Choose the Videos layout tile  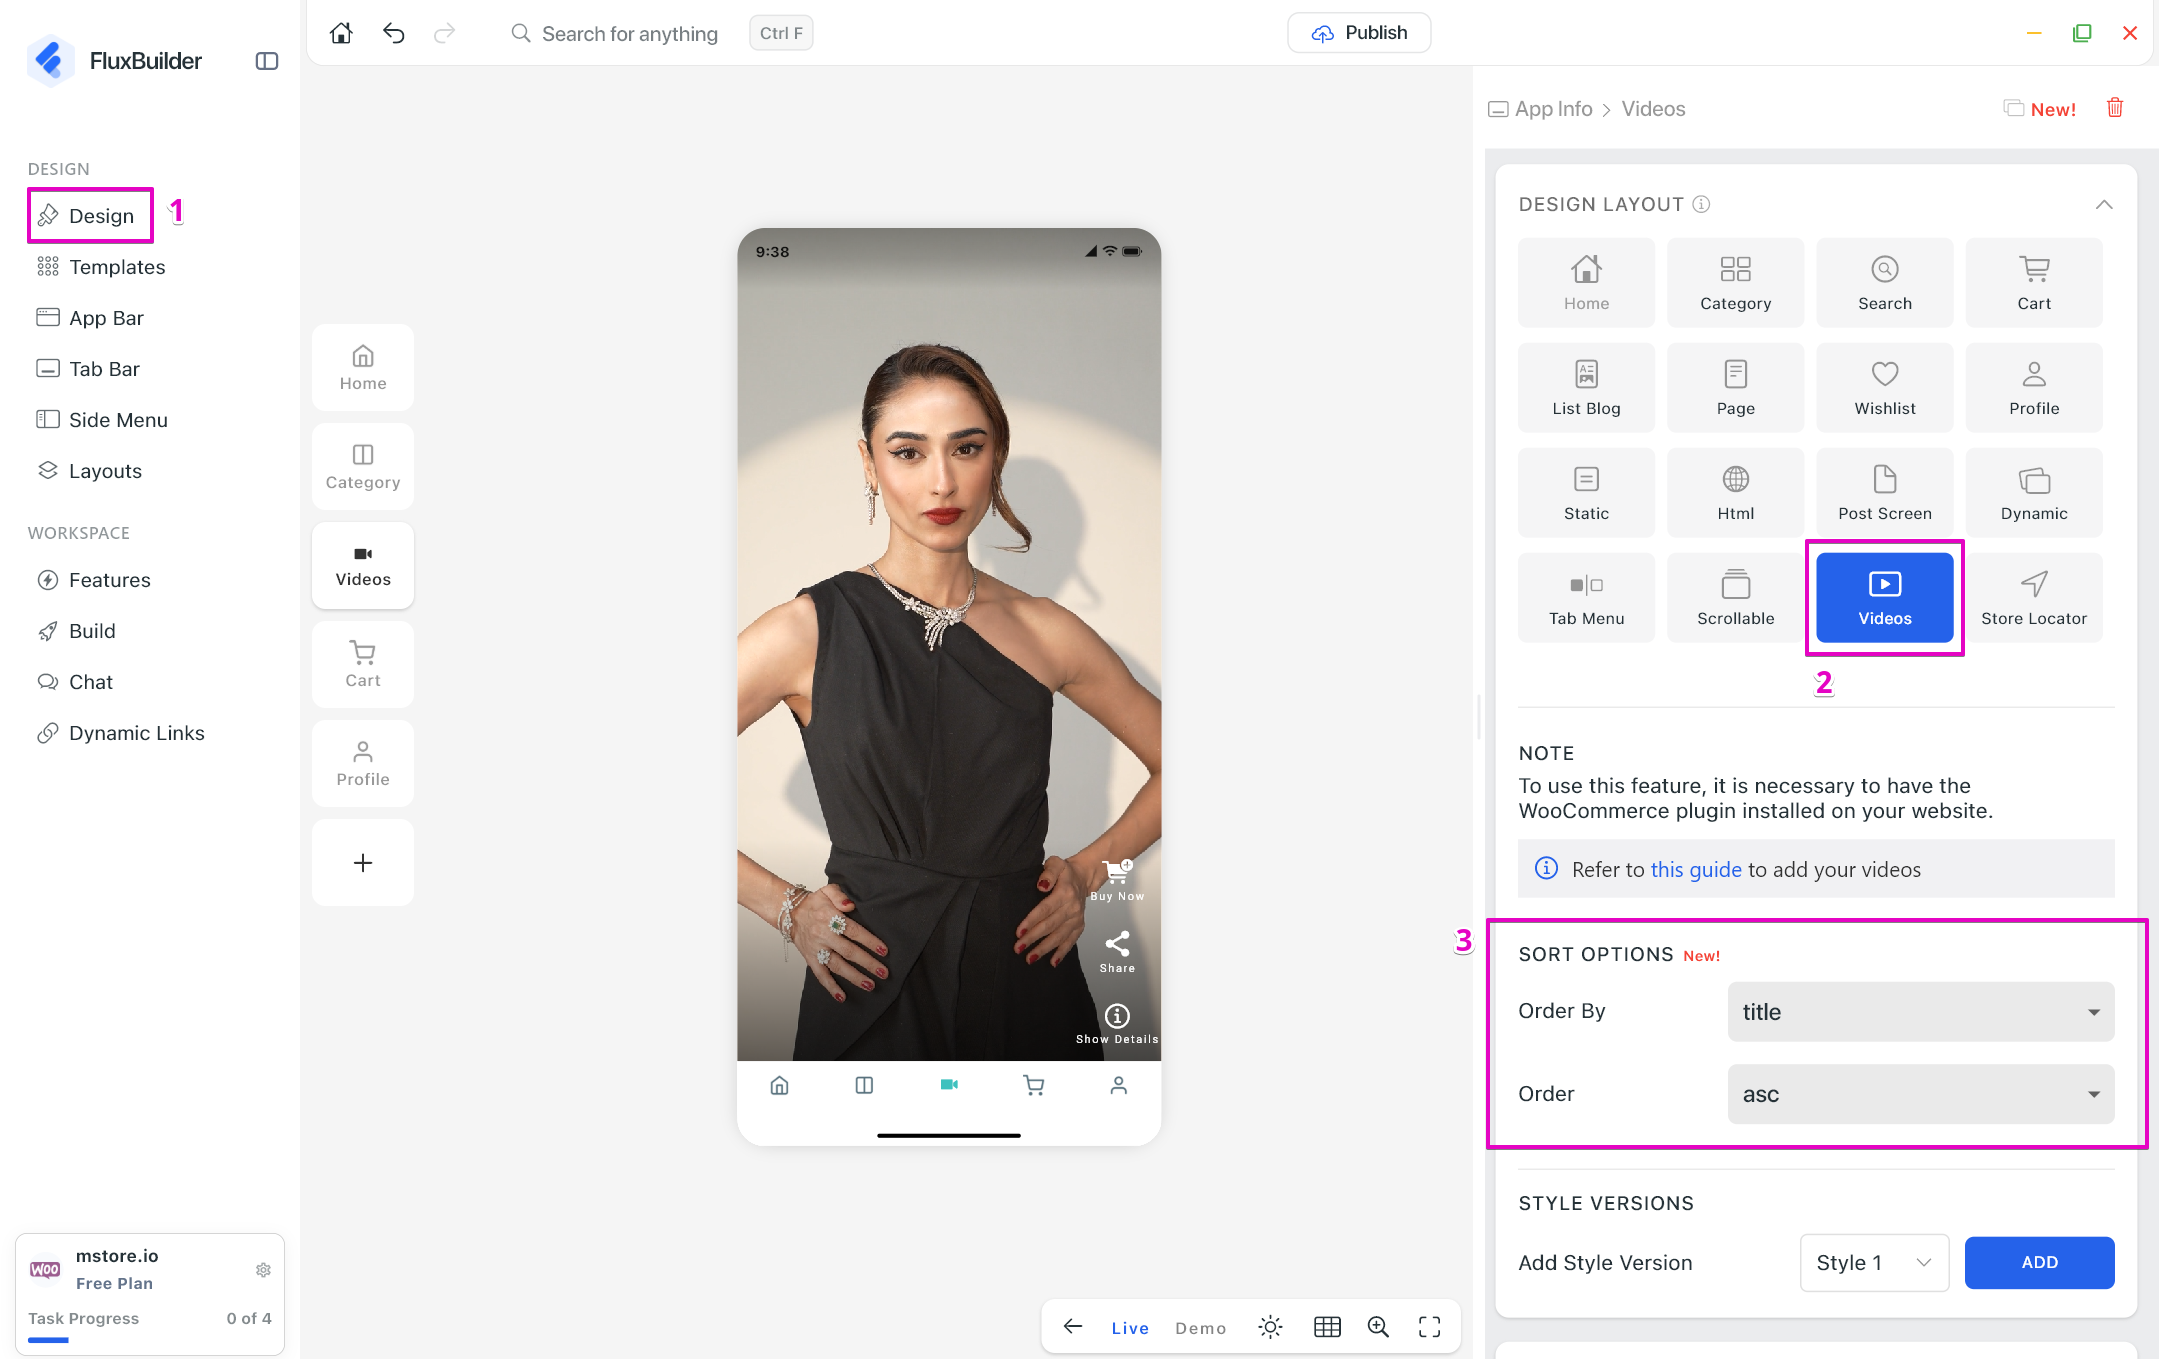point(1884,597)
